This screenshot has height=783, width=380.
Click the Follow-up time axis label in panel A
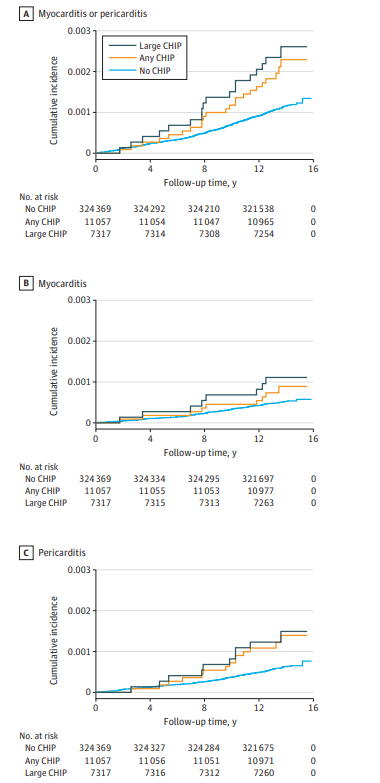pyautogui.click(x=200, y=183)
